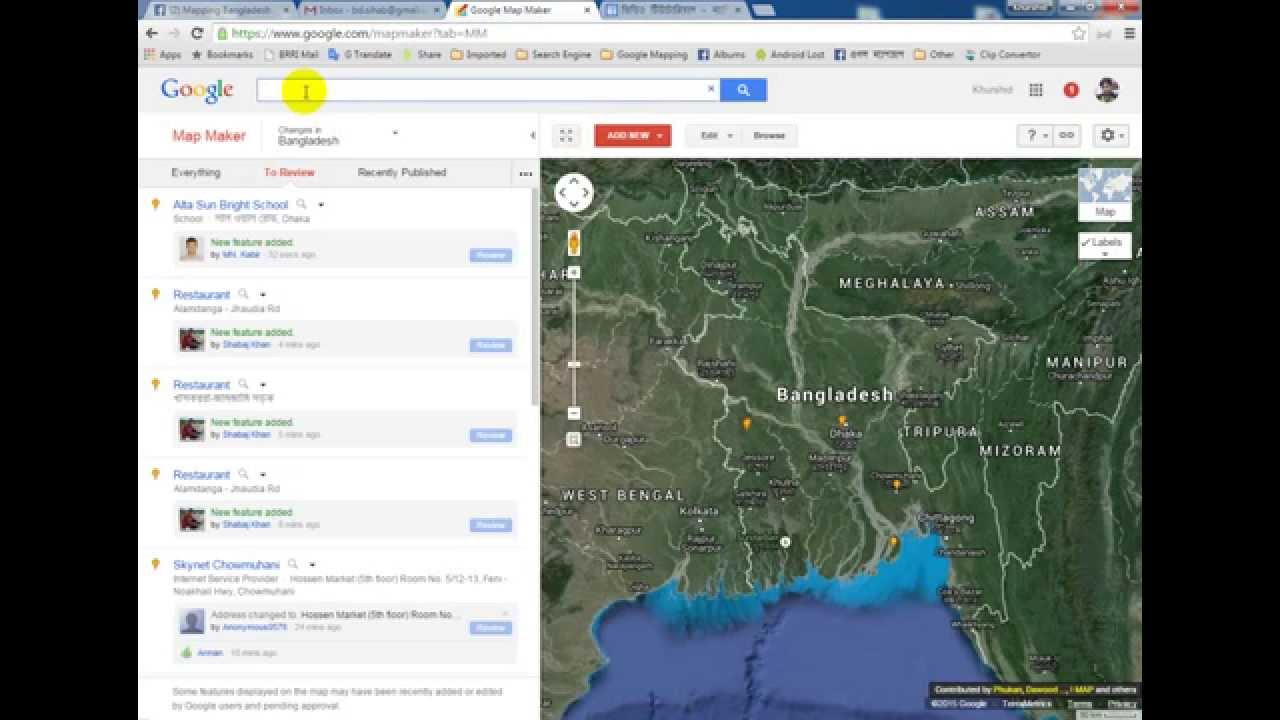Open the Chrome menu

coord(1129,33)
